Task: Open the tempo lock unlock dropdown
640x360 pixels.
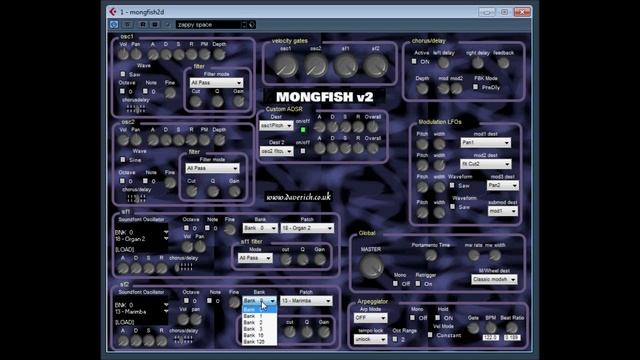Action: coord(371,339)
